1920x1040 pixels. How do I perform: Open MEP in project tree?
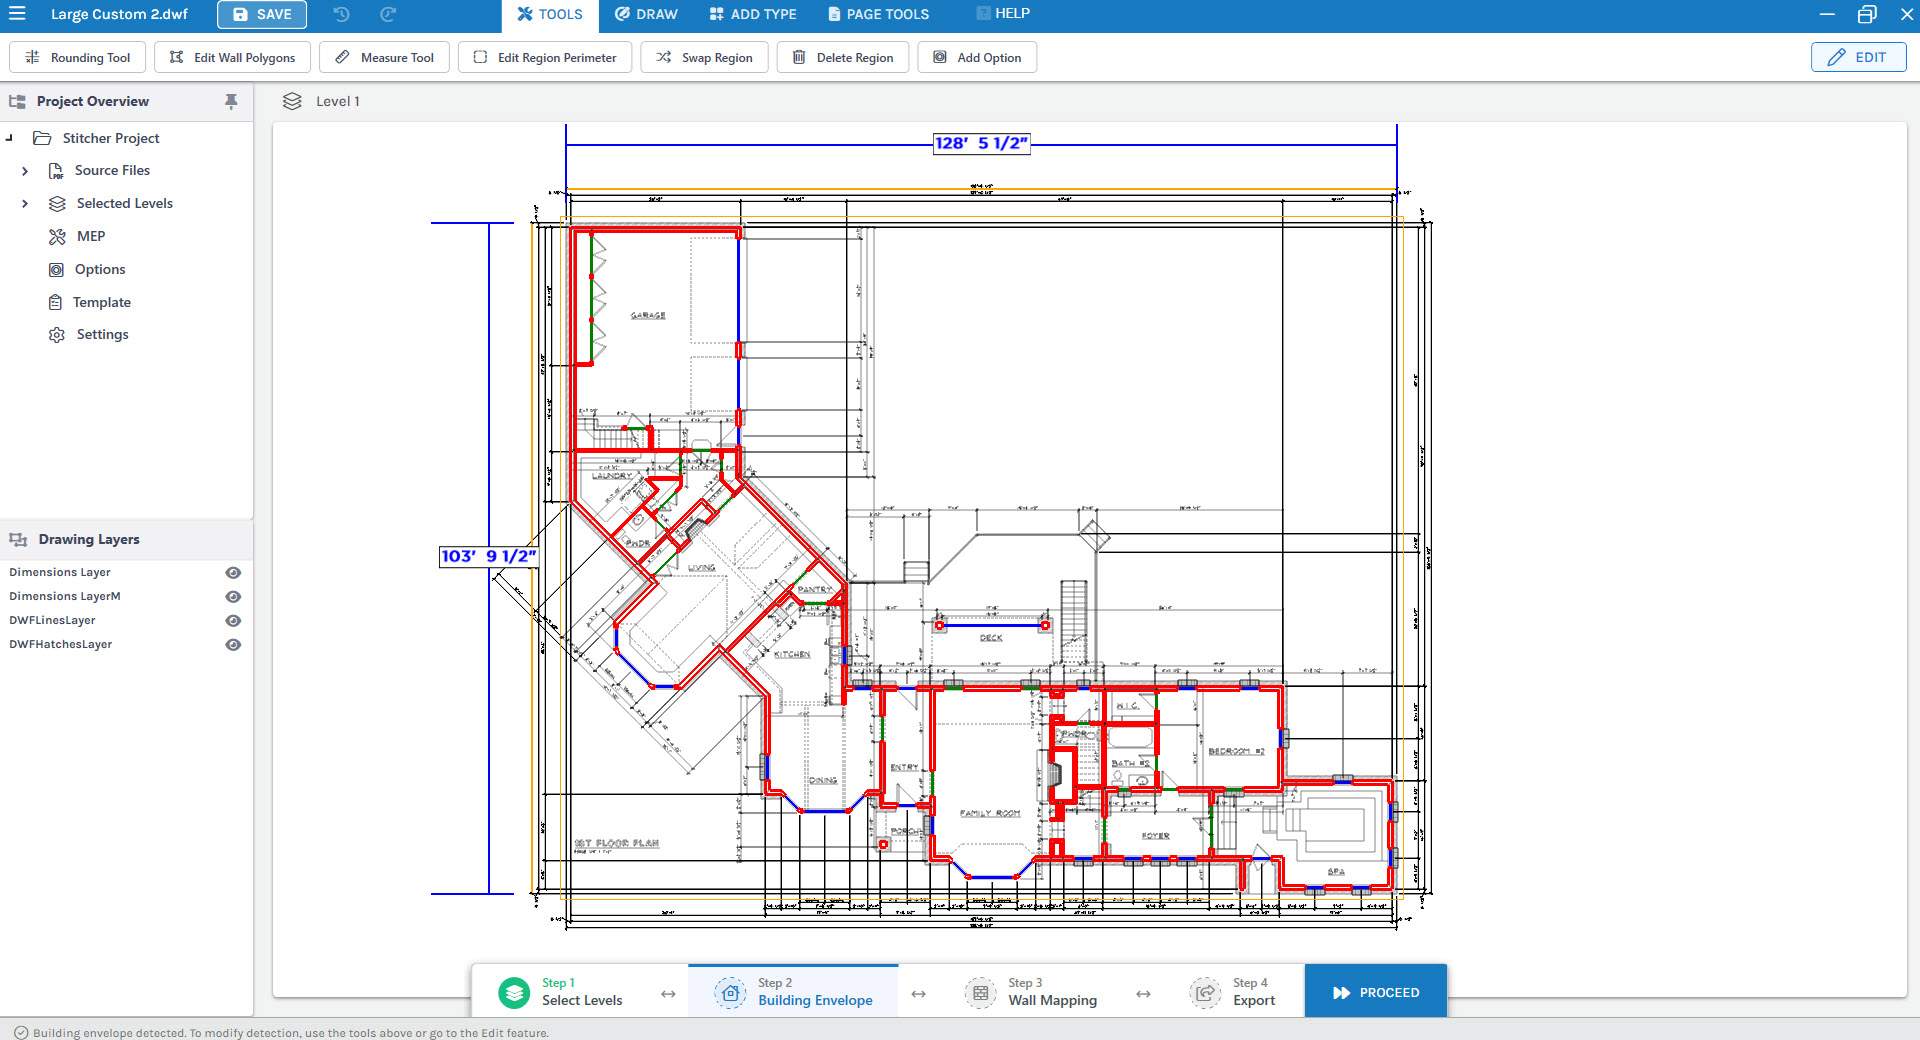(x=90, y=236)
